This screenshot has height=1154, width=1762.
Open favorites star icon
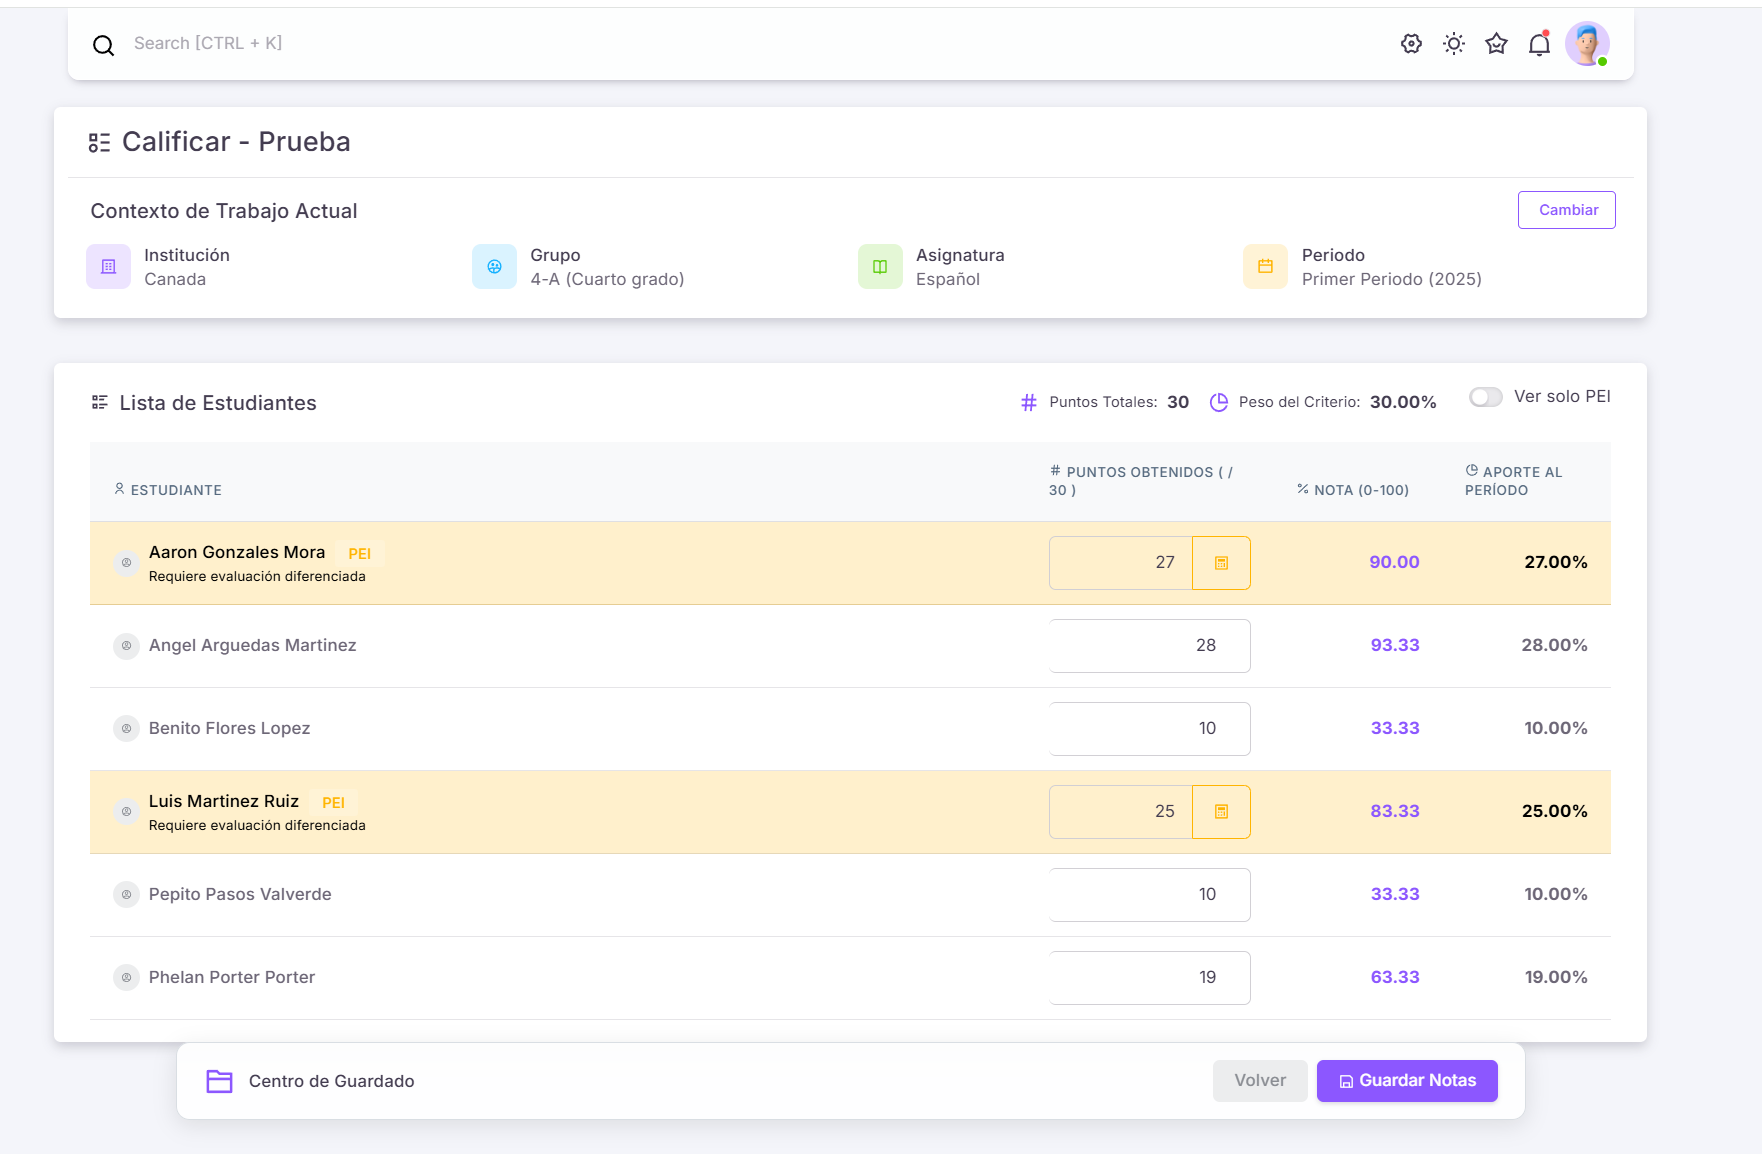coord(1496,44)
